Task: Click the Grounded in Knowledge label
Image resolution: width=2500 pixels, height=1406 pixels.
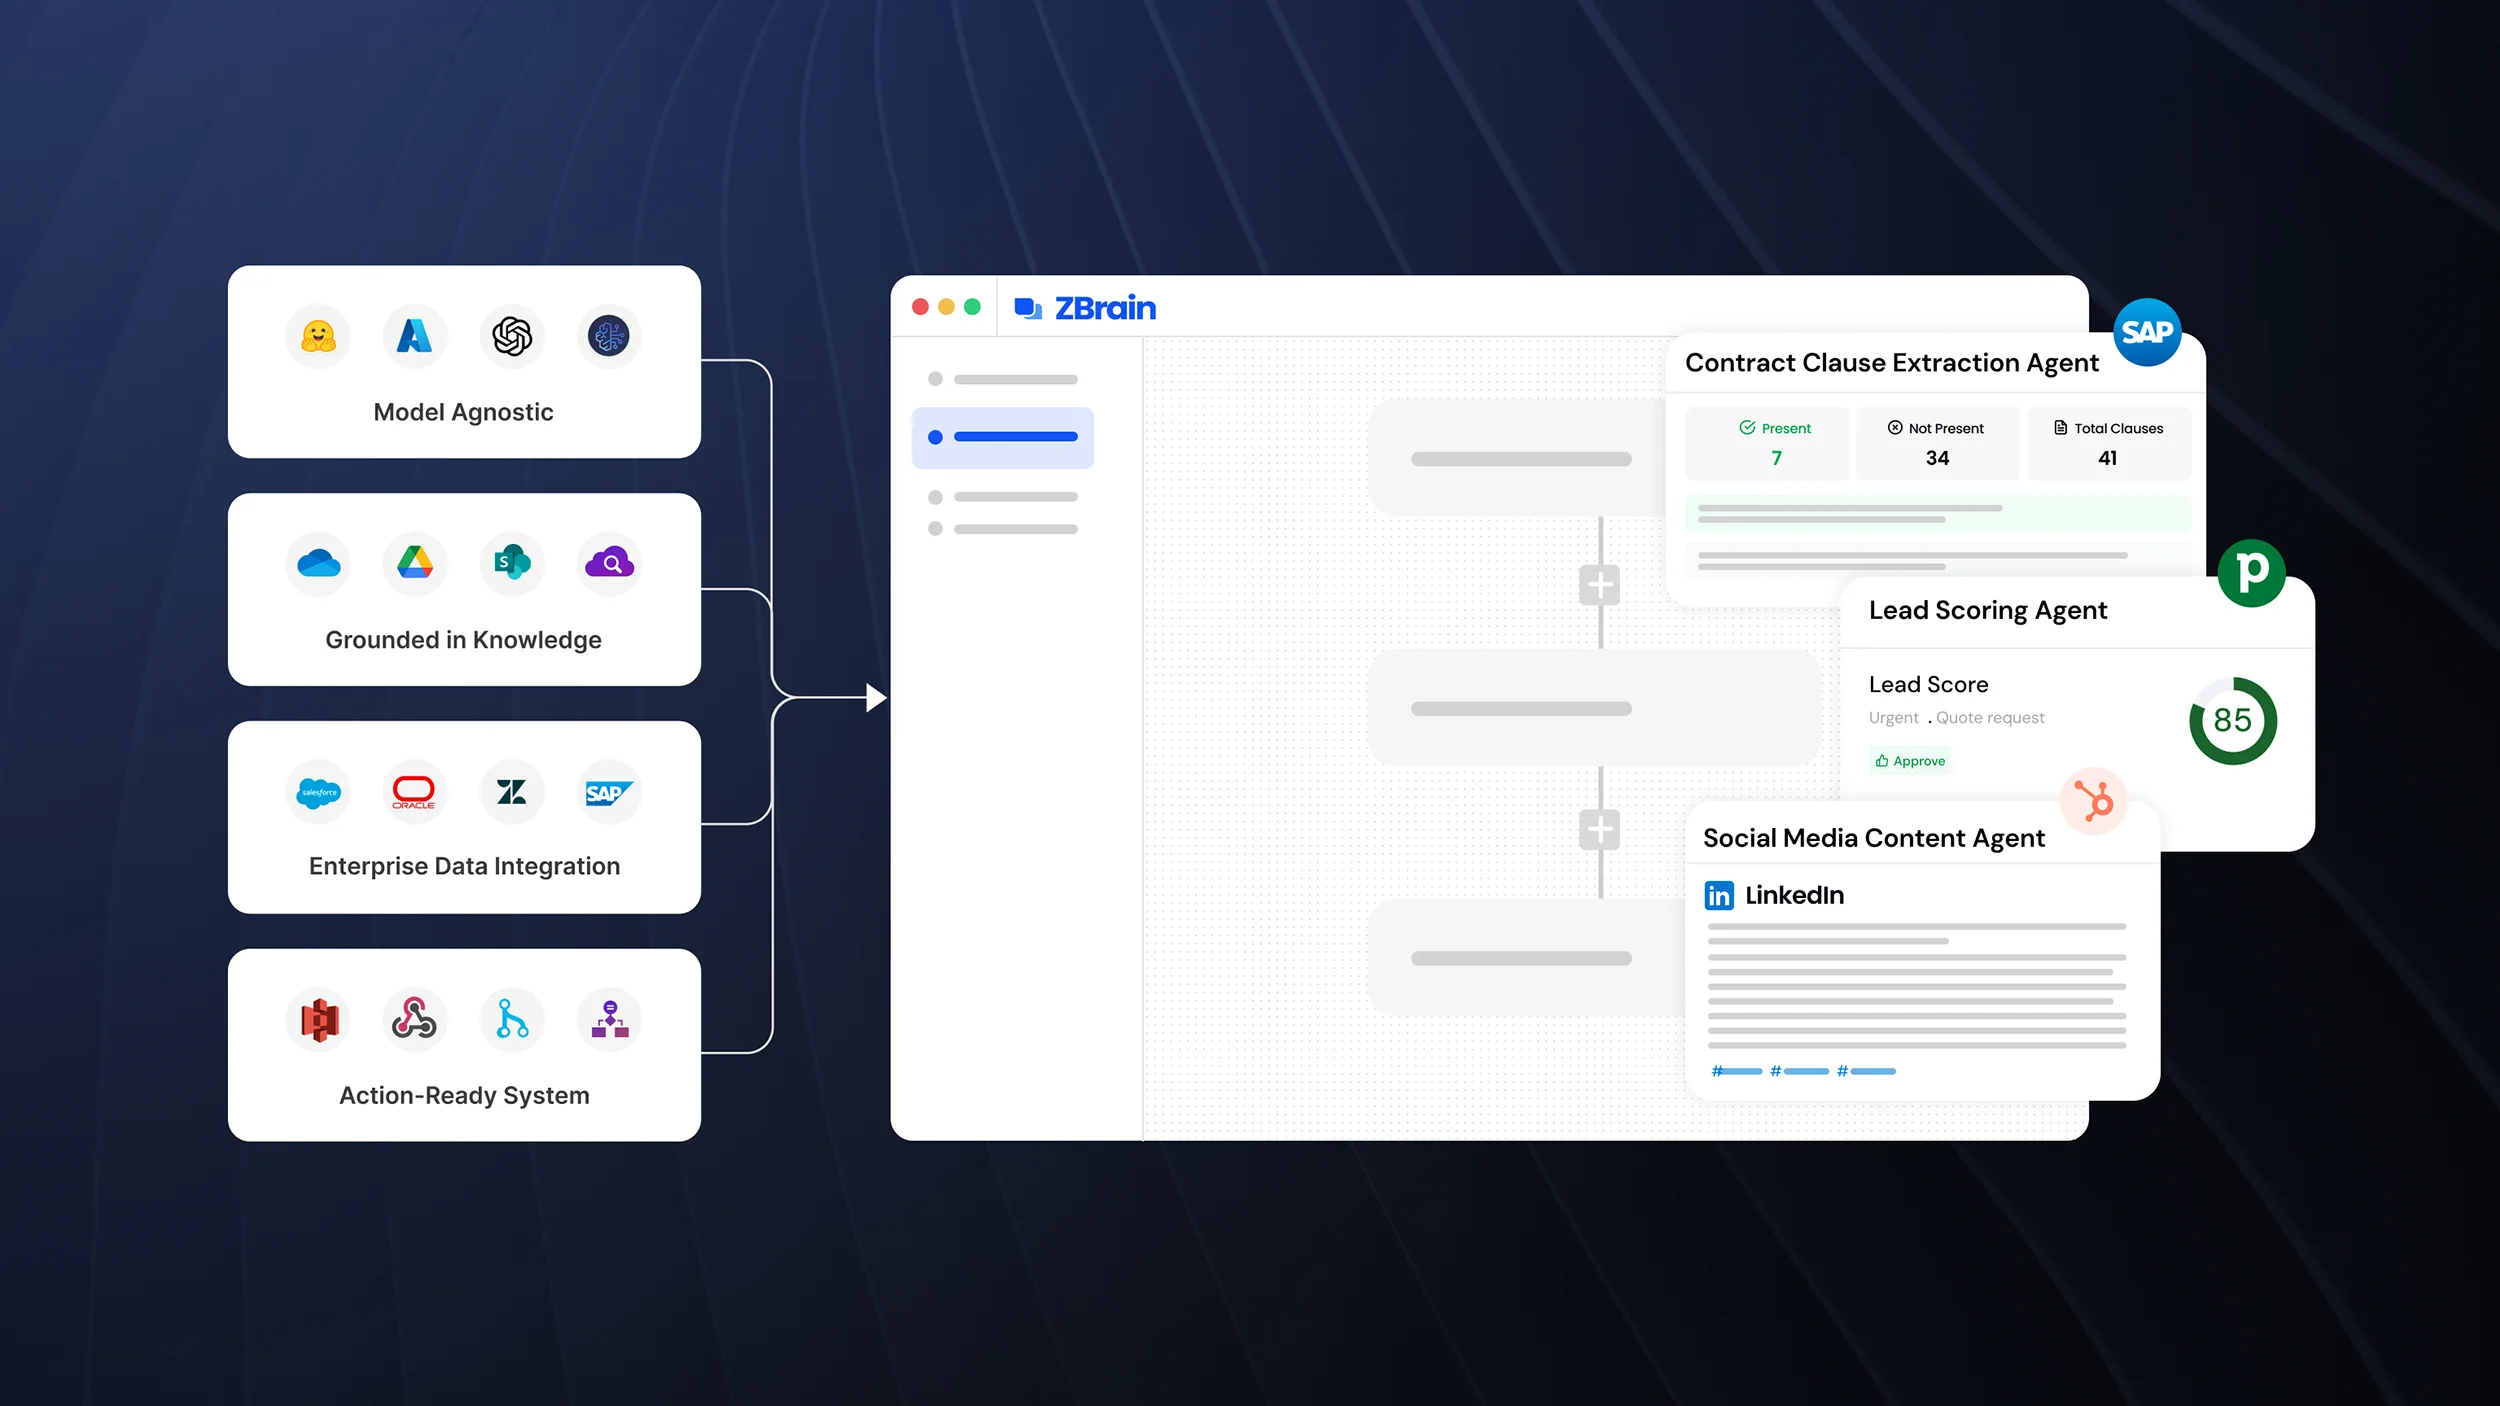Action: click(463, 640)
